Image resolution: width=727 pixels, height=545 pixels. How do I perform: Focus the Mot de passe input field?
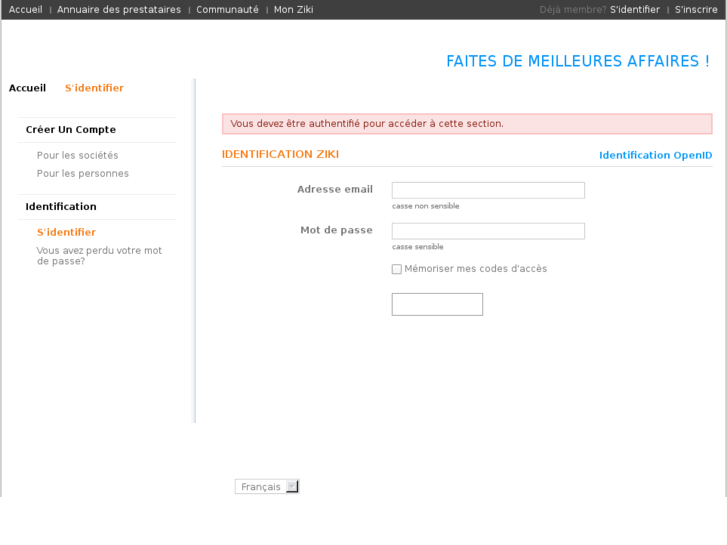[488, 231]
